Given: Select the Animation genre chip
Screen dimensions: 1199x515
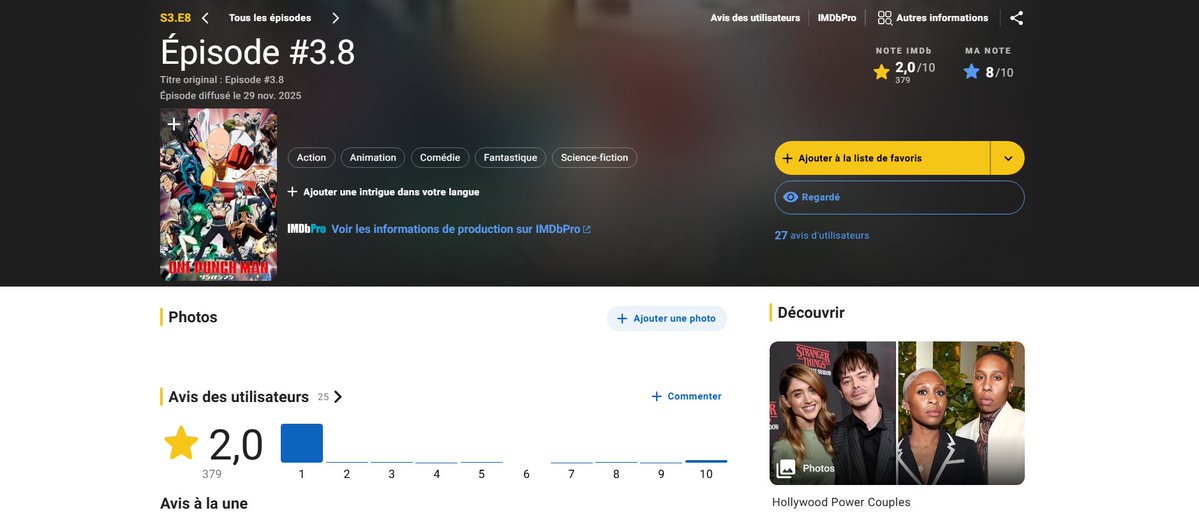Looking at the screenshot, I should 373,158.
